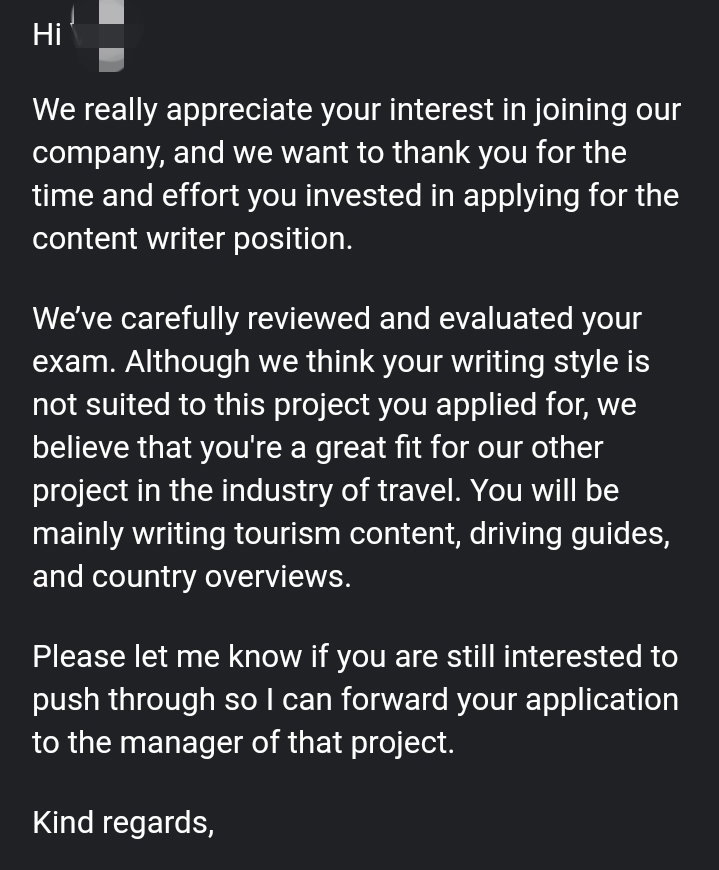The image size is (719, 870).
Task: Click the greeting word "Hi"
Action: [x=47, y=34]
